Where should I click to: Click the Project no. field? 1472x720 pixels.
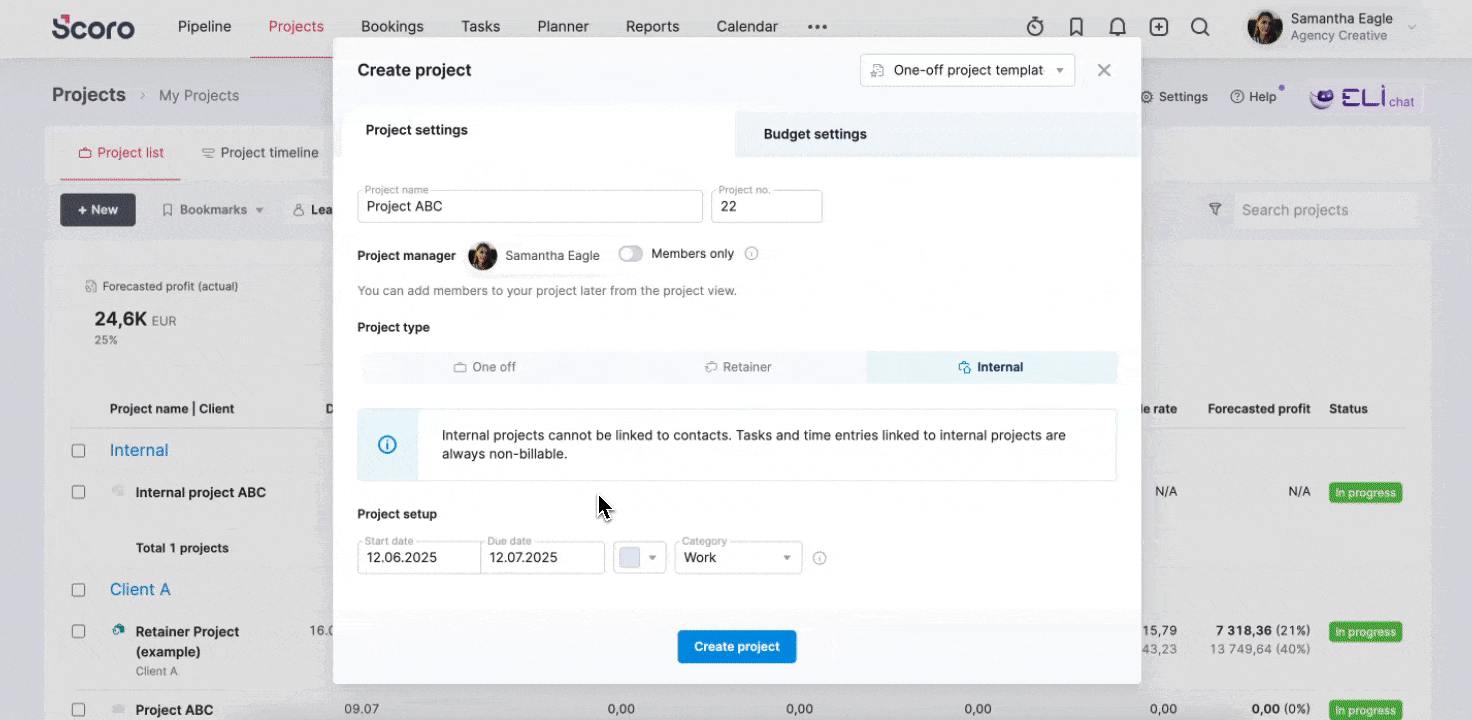[x=767, y=206]
